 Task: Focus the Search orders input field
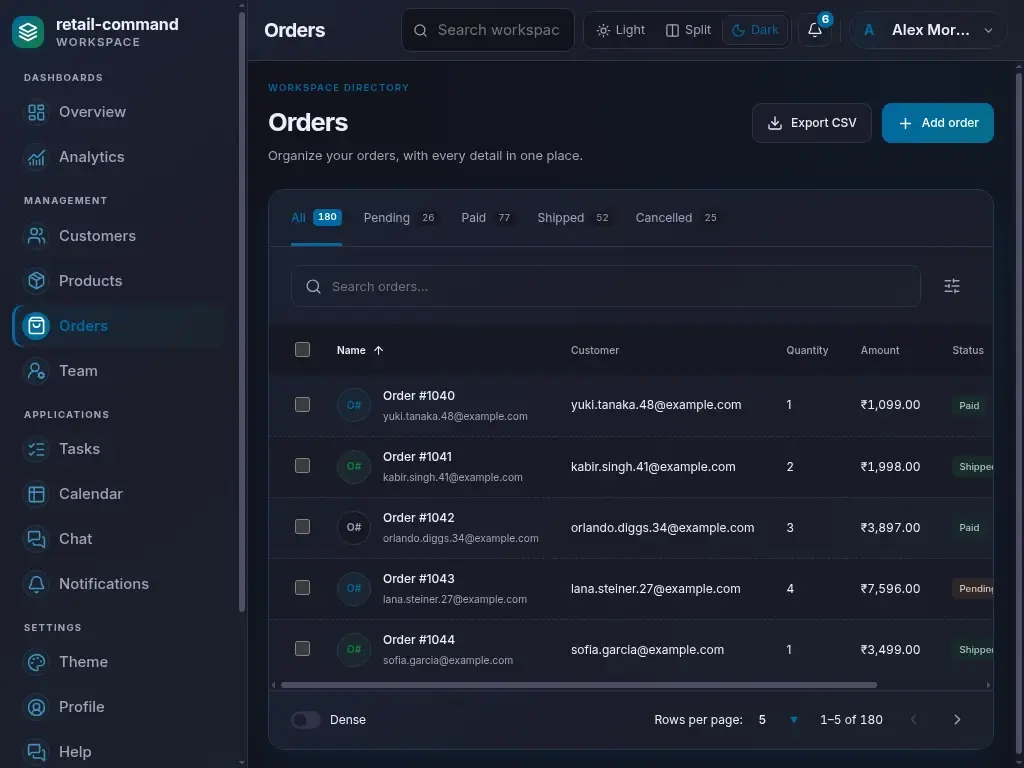[x=606, y=286]
